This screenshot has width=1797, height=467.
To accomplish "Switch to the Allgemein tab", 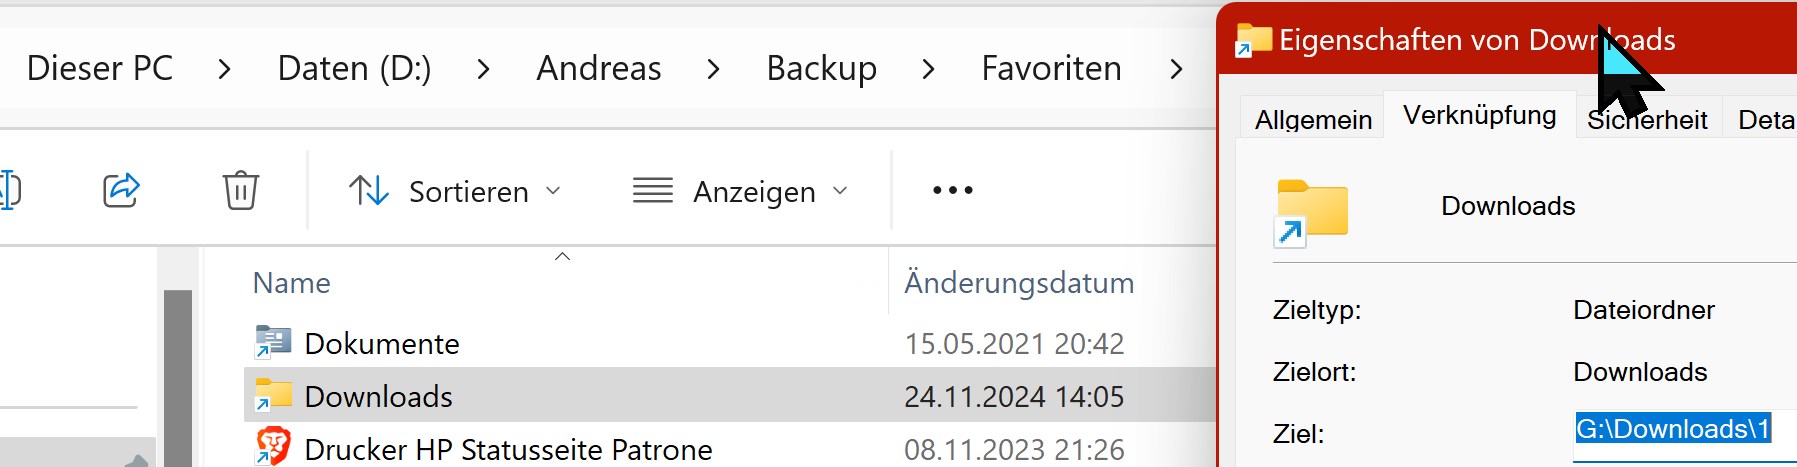I will coord(1313,120).
